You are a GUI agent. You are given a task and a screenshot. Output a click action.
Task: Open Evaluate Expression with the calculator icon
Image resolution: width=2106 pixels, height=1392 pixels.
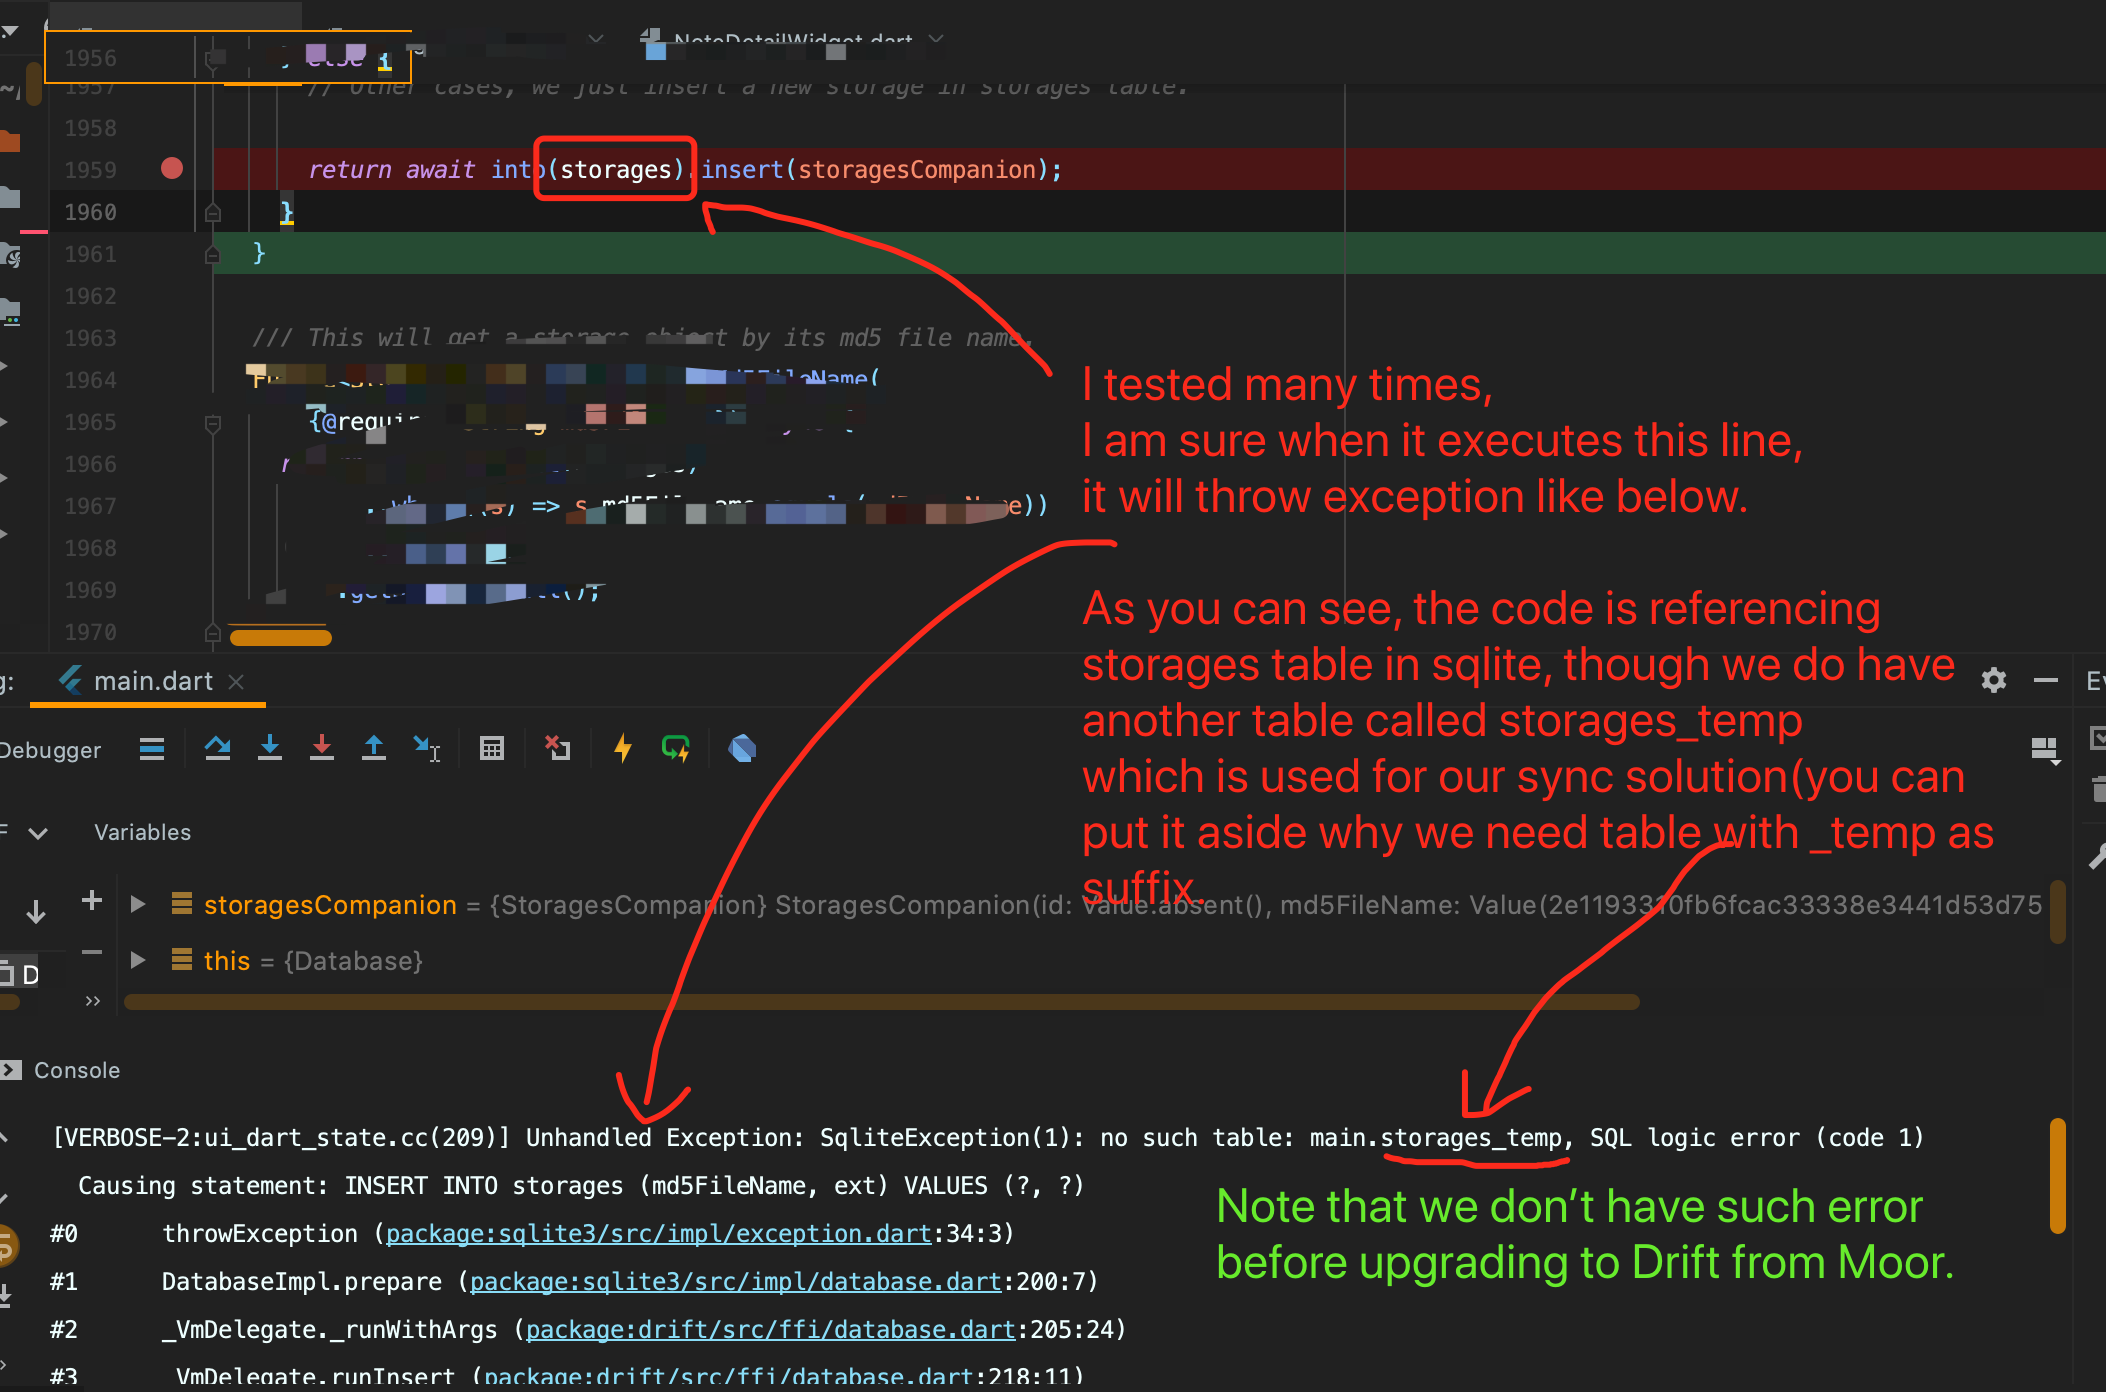point(491,748)
